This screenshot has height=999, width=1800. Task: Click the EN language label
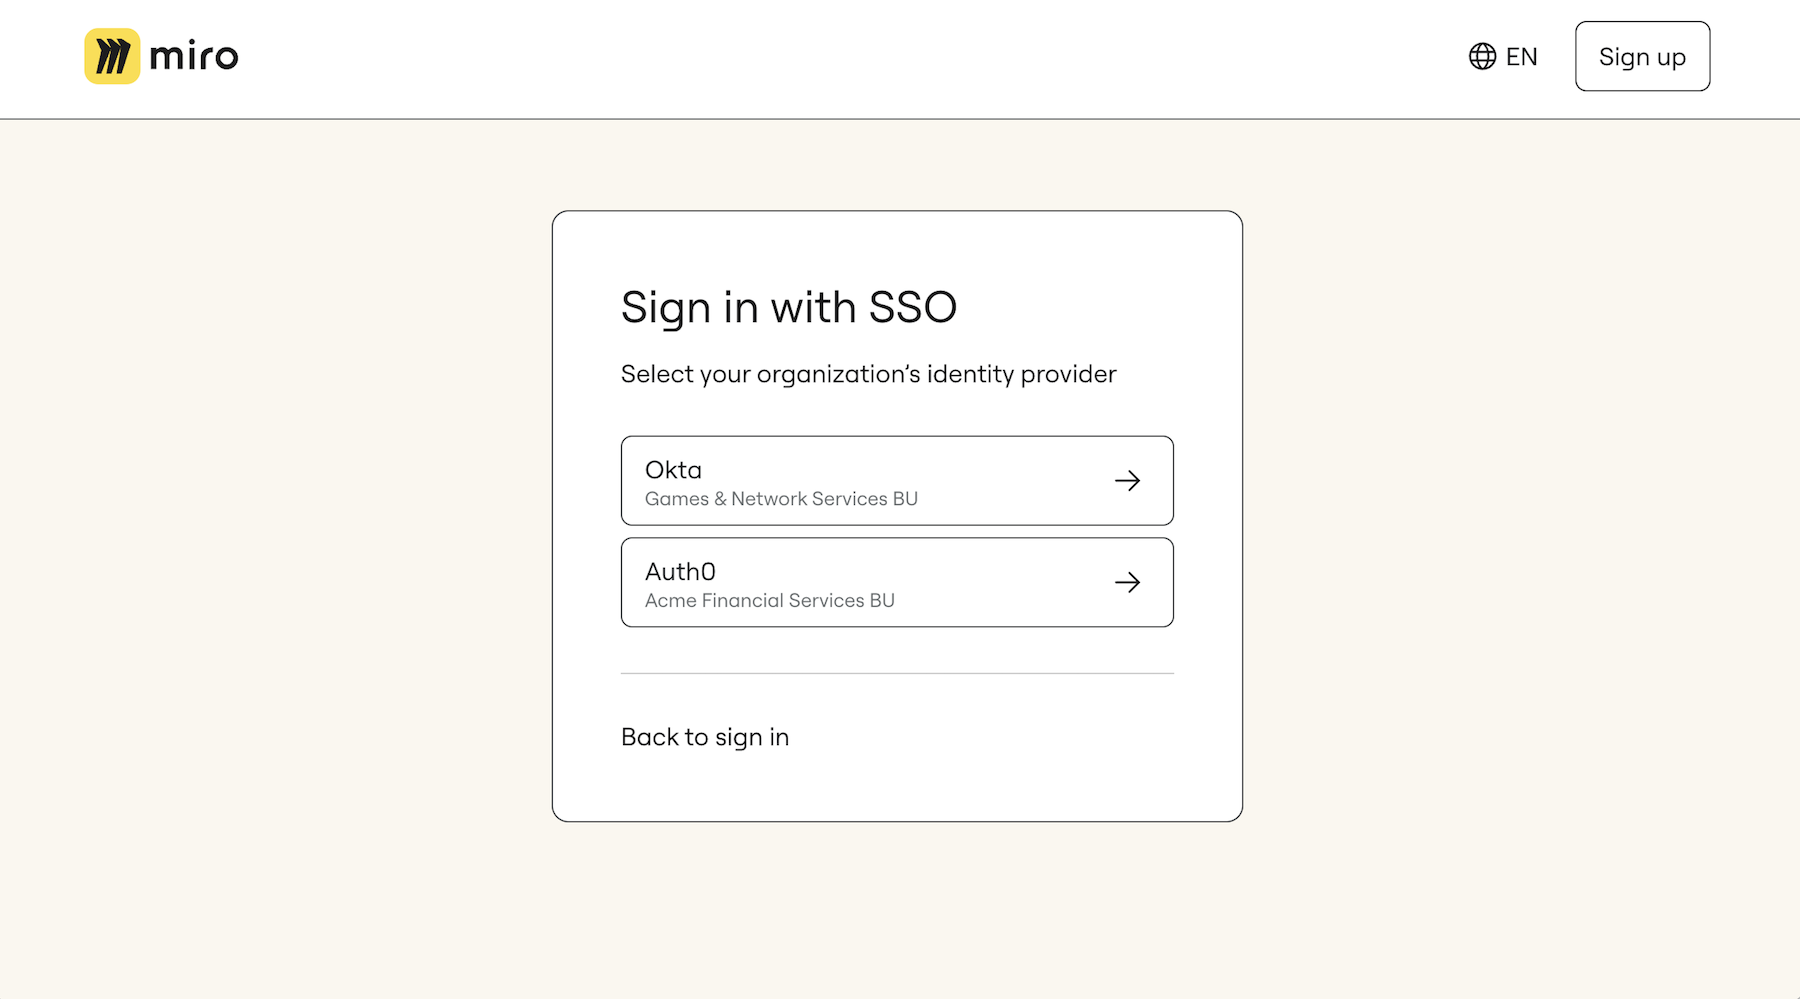tap(1521, 57)
